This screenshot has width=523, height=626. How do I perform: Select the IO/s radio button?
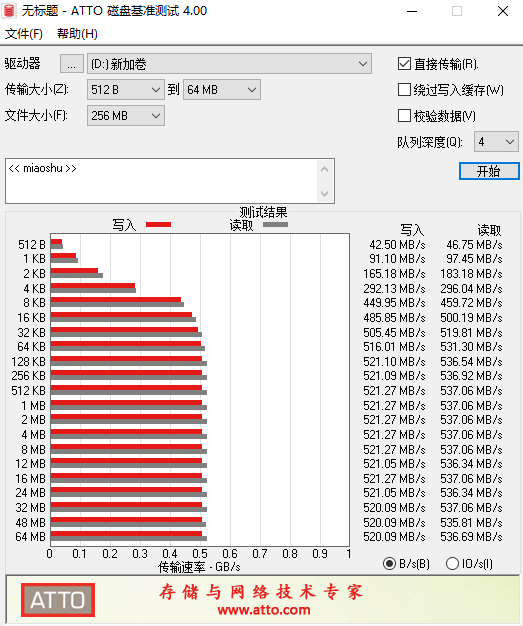point(452,563)
